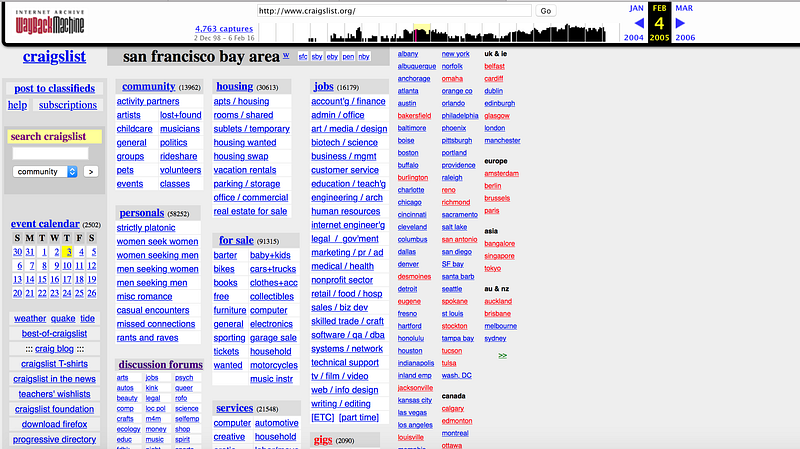This screenshot has width=800, height=449.
Task: Select the pen sub-area tab
Action: point(348,57)
